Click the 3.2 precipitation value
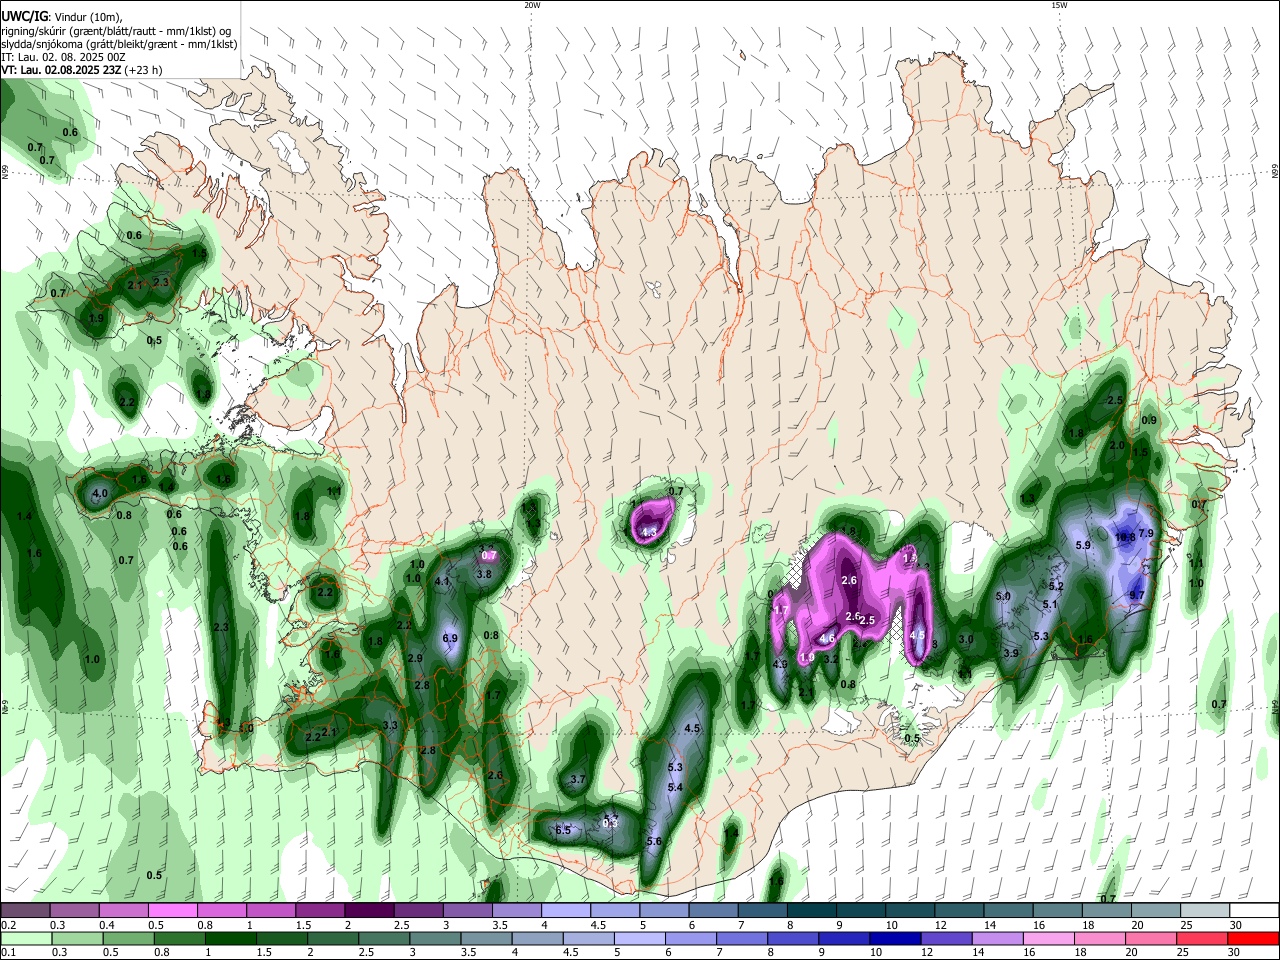This screenshot has width=1280, height=960. (x=831, y=659)
